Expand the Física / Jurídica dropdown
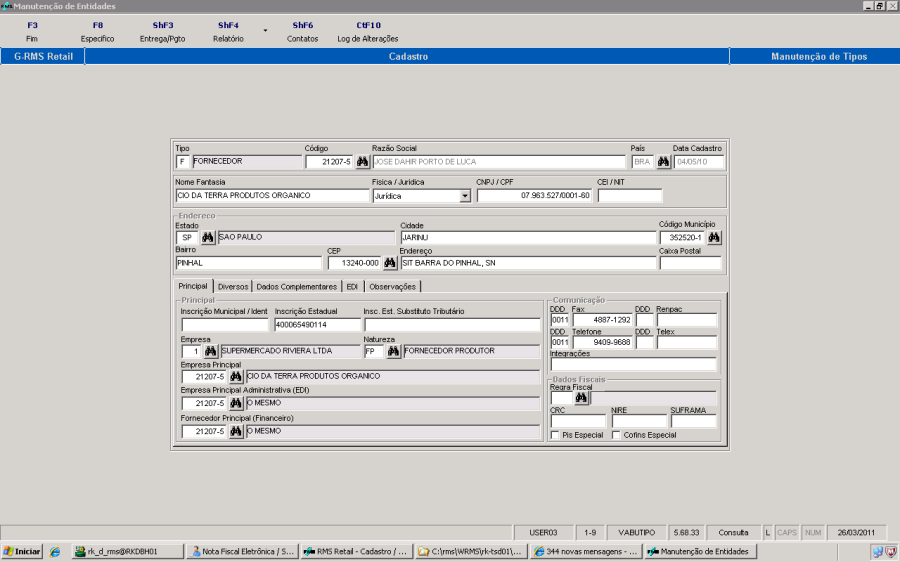900x562 pixels. click(x=464, y=196)
